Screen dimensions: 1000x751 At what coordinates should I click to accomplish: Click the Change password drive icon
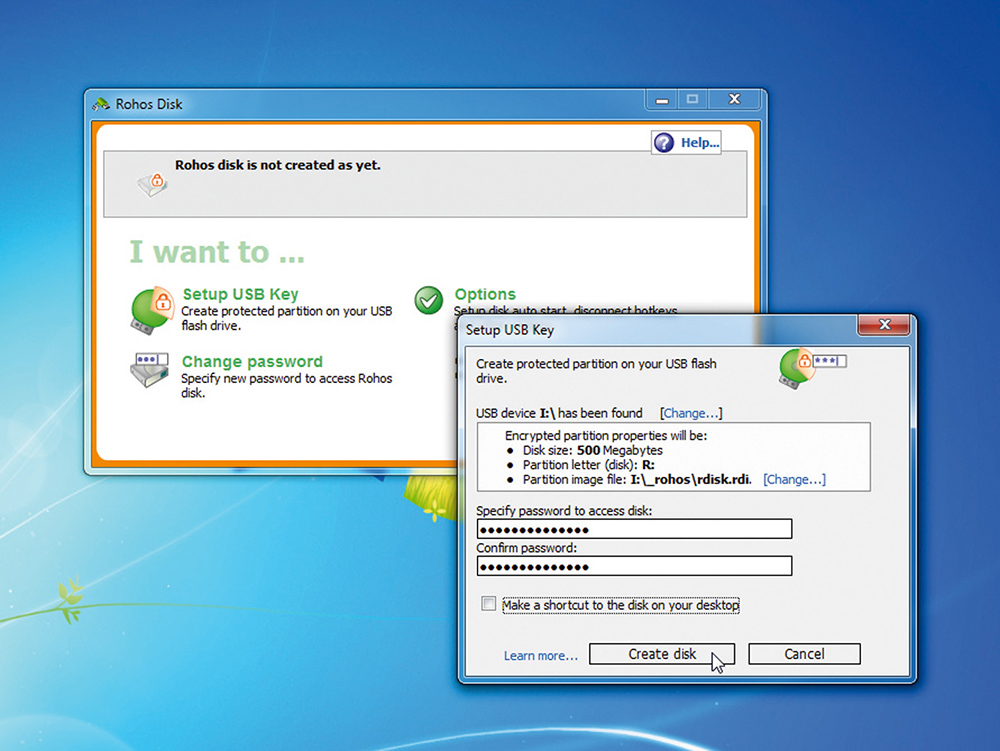[x=149, y=370]
